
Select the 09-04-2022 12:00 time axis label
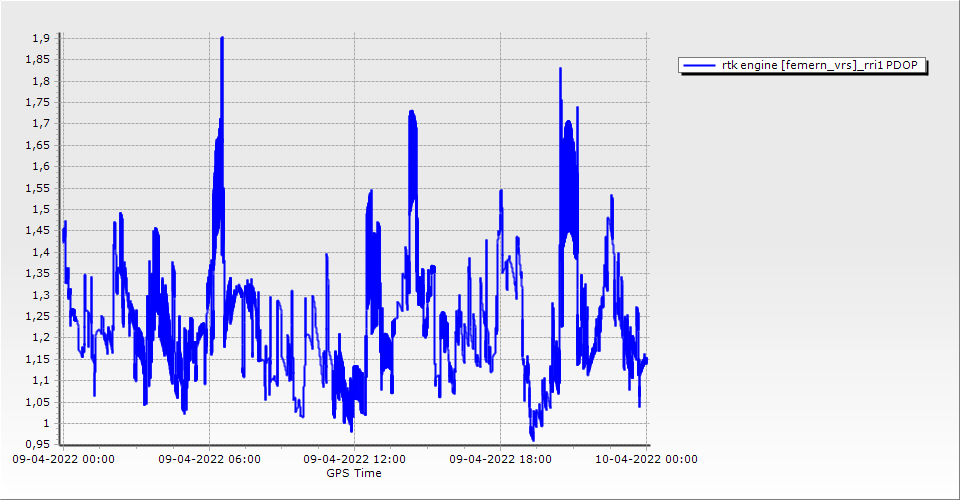coord(354,460)
